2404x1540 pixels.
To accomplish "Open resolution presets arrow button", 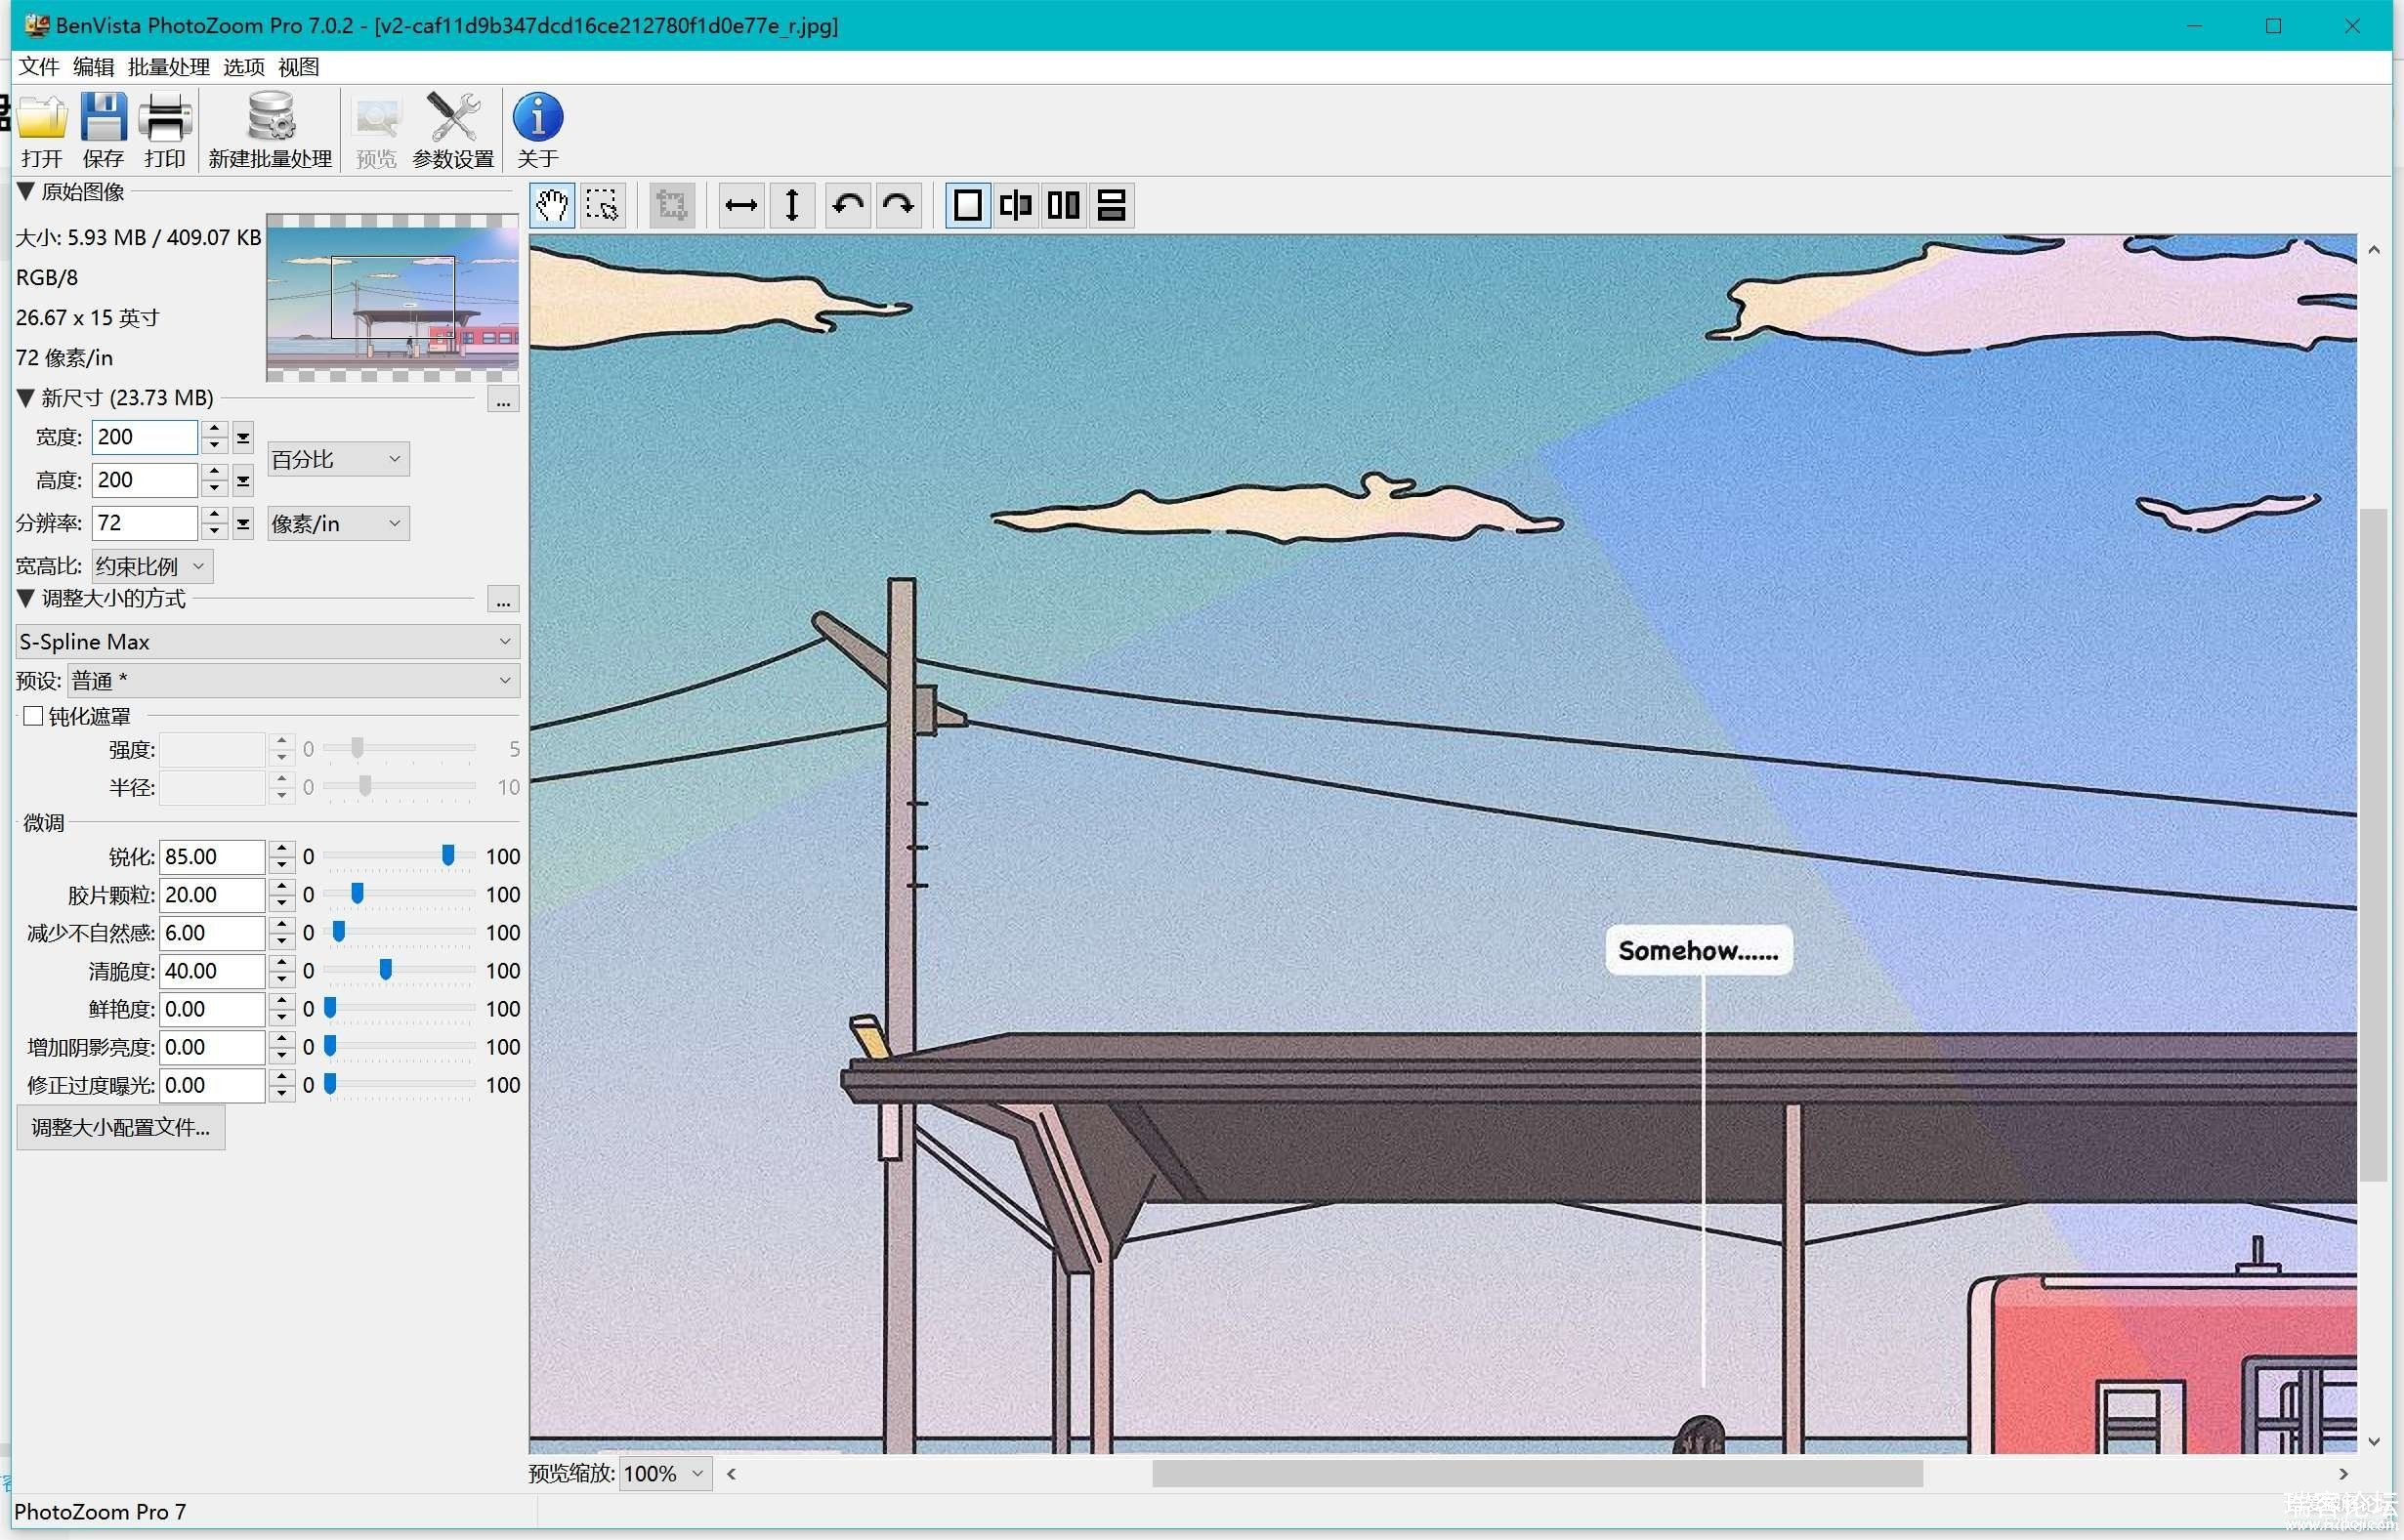I will click(243, 524).
